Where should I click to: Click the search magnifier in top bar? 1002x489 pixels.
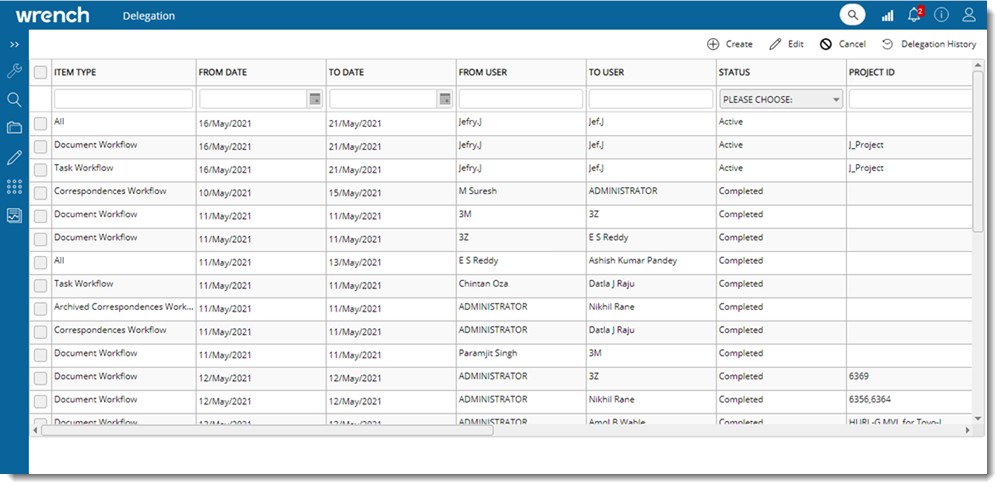click(x=852, y=15)
